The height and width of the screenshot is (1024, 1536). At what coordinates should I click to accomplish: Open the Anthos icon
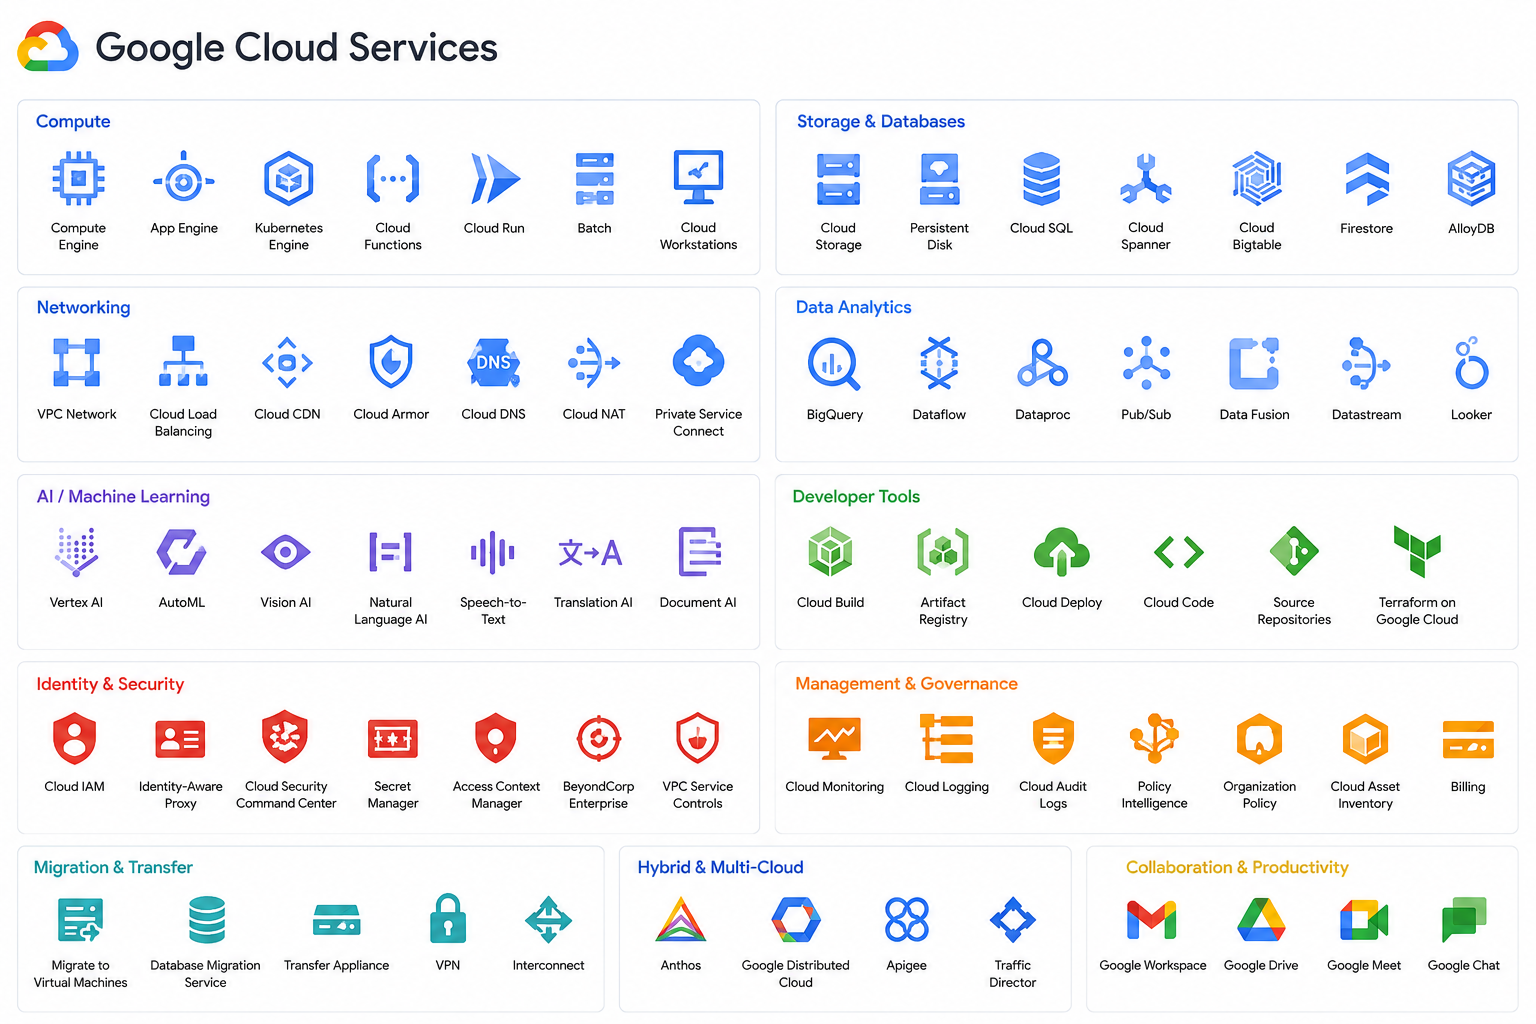coord(680,919)
